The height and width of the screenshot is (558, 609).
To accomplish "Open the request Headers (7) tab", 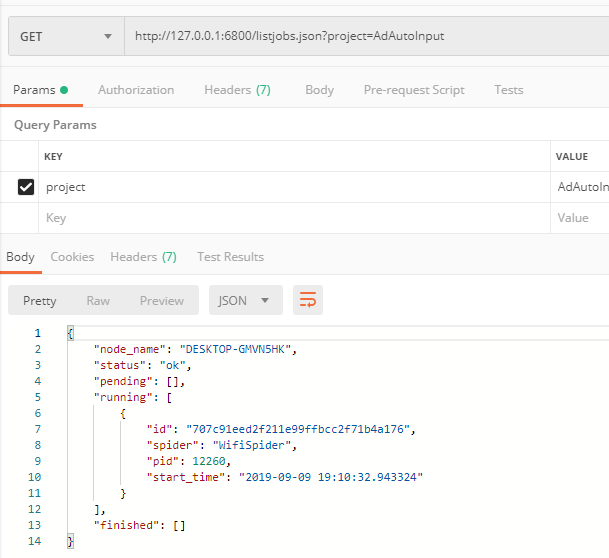I will 237,90.
